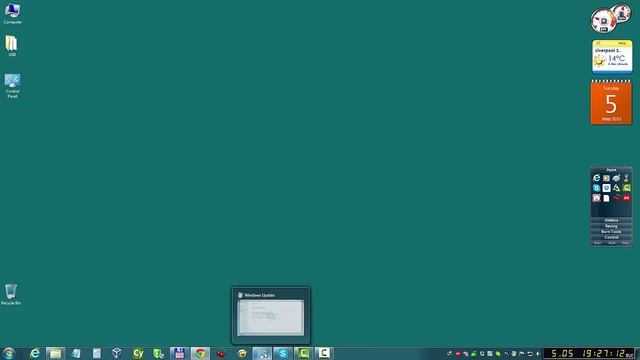Open the USB folder on desktop
The height and width of the screenshot is (360, 640).
pyautogui.click(x=12, y=46)
